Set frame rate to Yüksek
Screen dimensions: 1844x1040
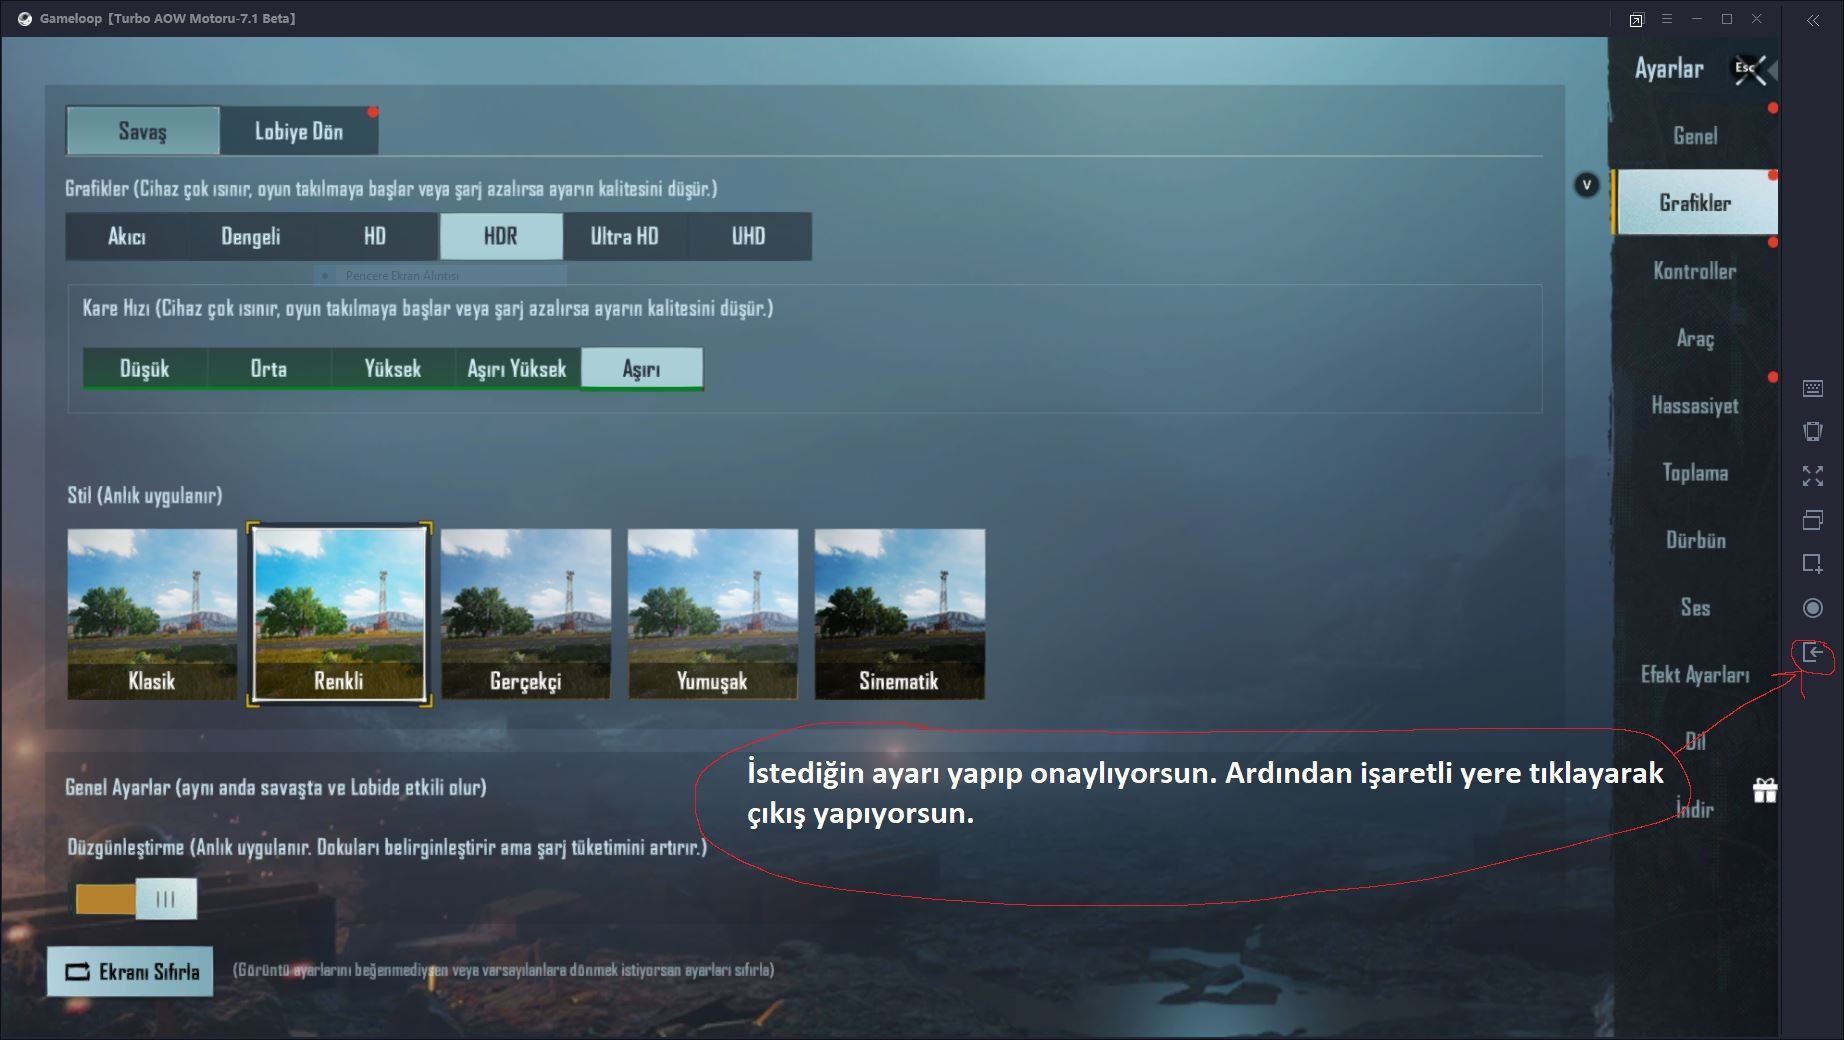(x=393, y=369)
